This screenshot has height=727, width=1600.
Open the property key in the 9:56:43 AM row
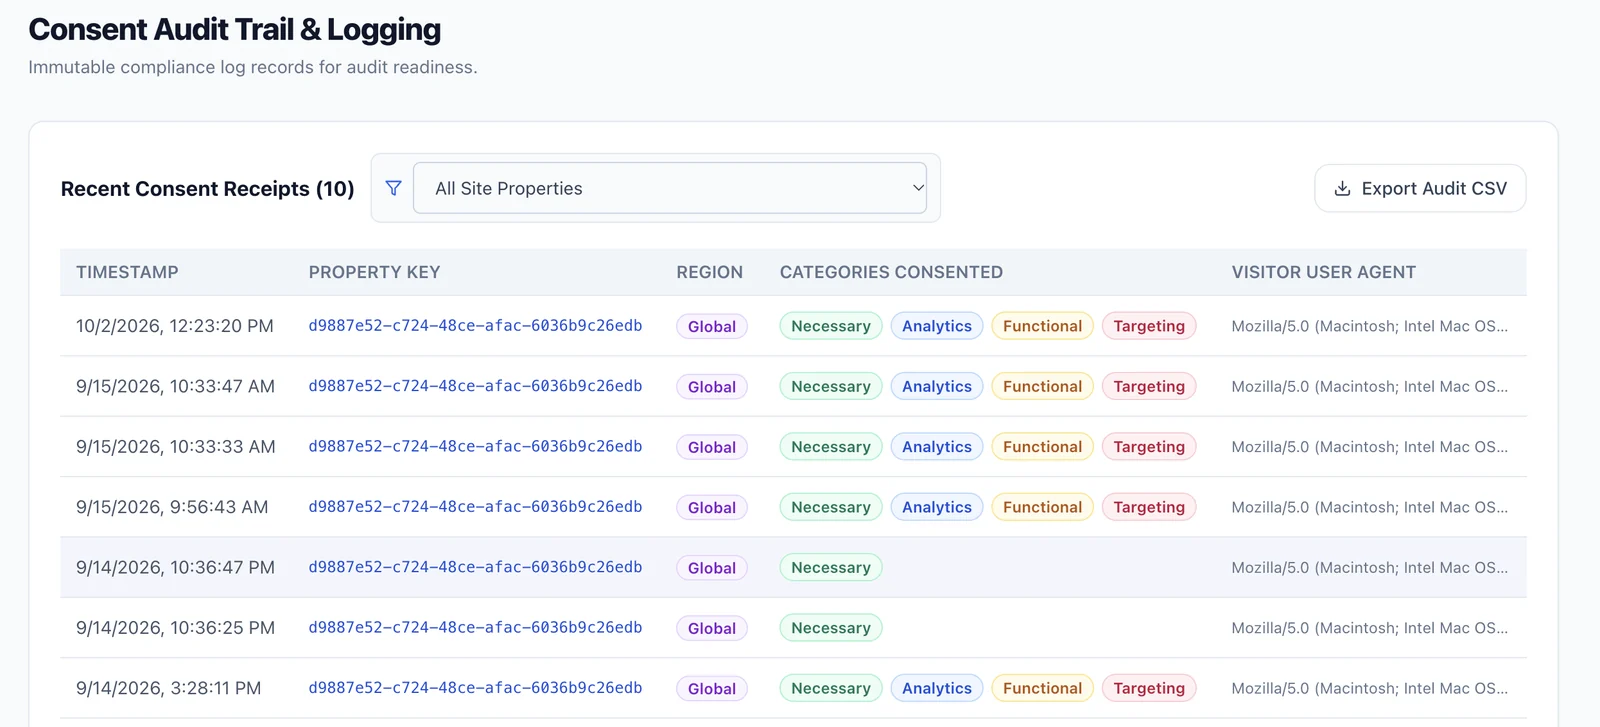pyautogui.click(x=475, y=507)
